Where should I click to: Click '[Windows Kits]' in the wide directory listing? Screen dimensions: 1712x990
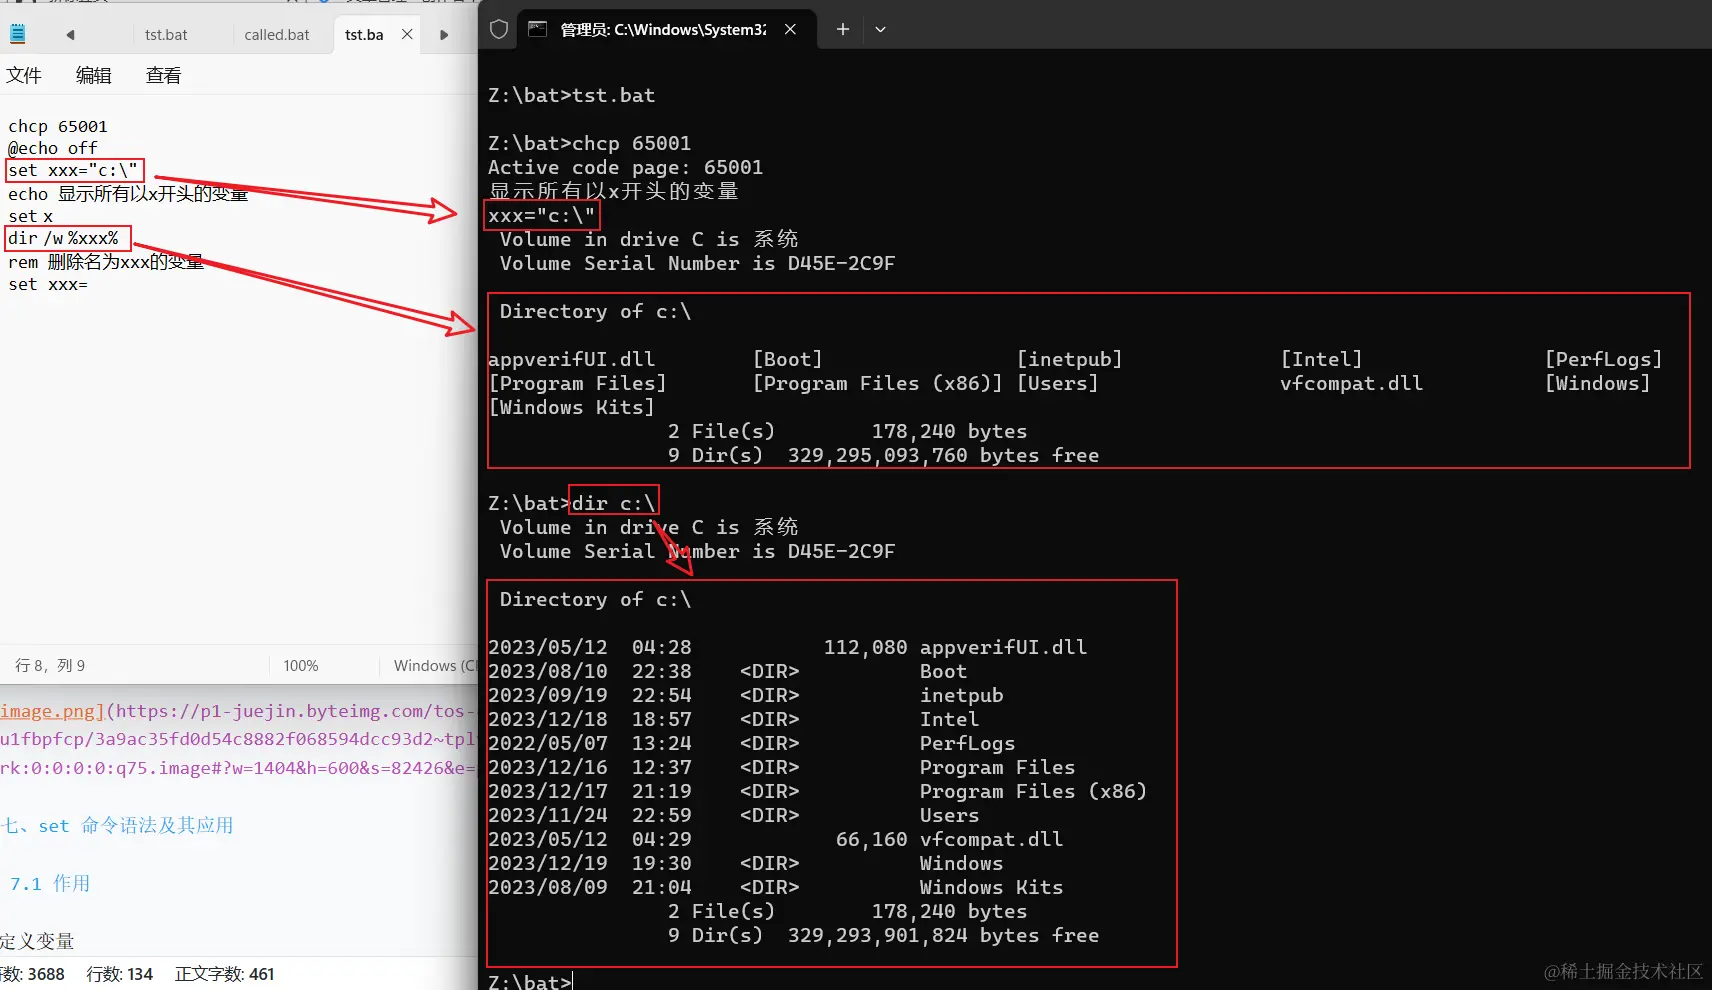click(571, 407)
